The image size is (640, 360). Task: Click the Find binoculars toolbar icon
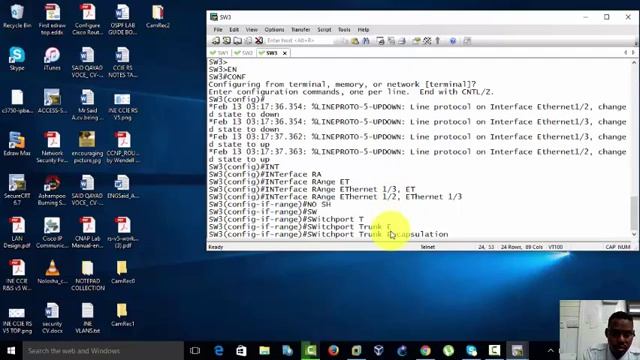366,41
